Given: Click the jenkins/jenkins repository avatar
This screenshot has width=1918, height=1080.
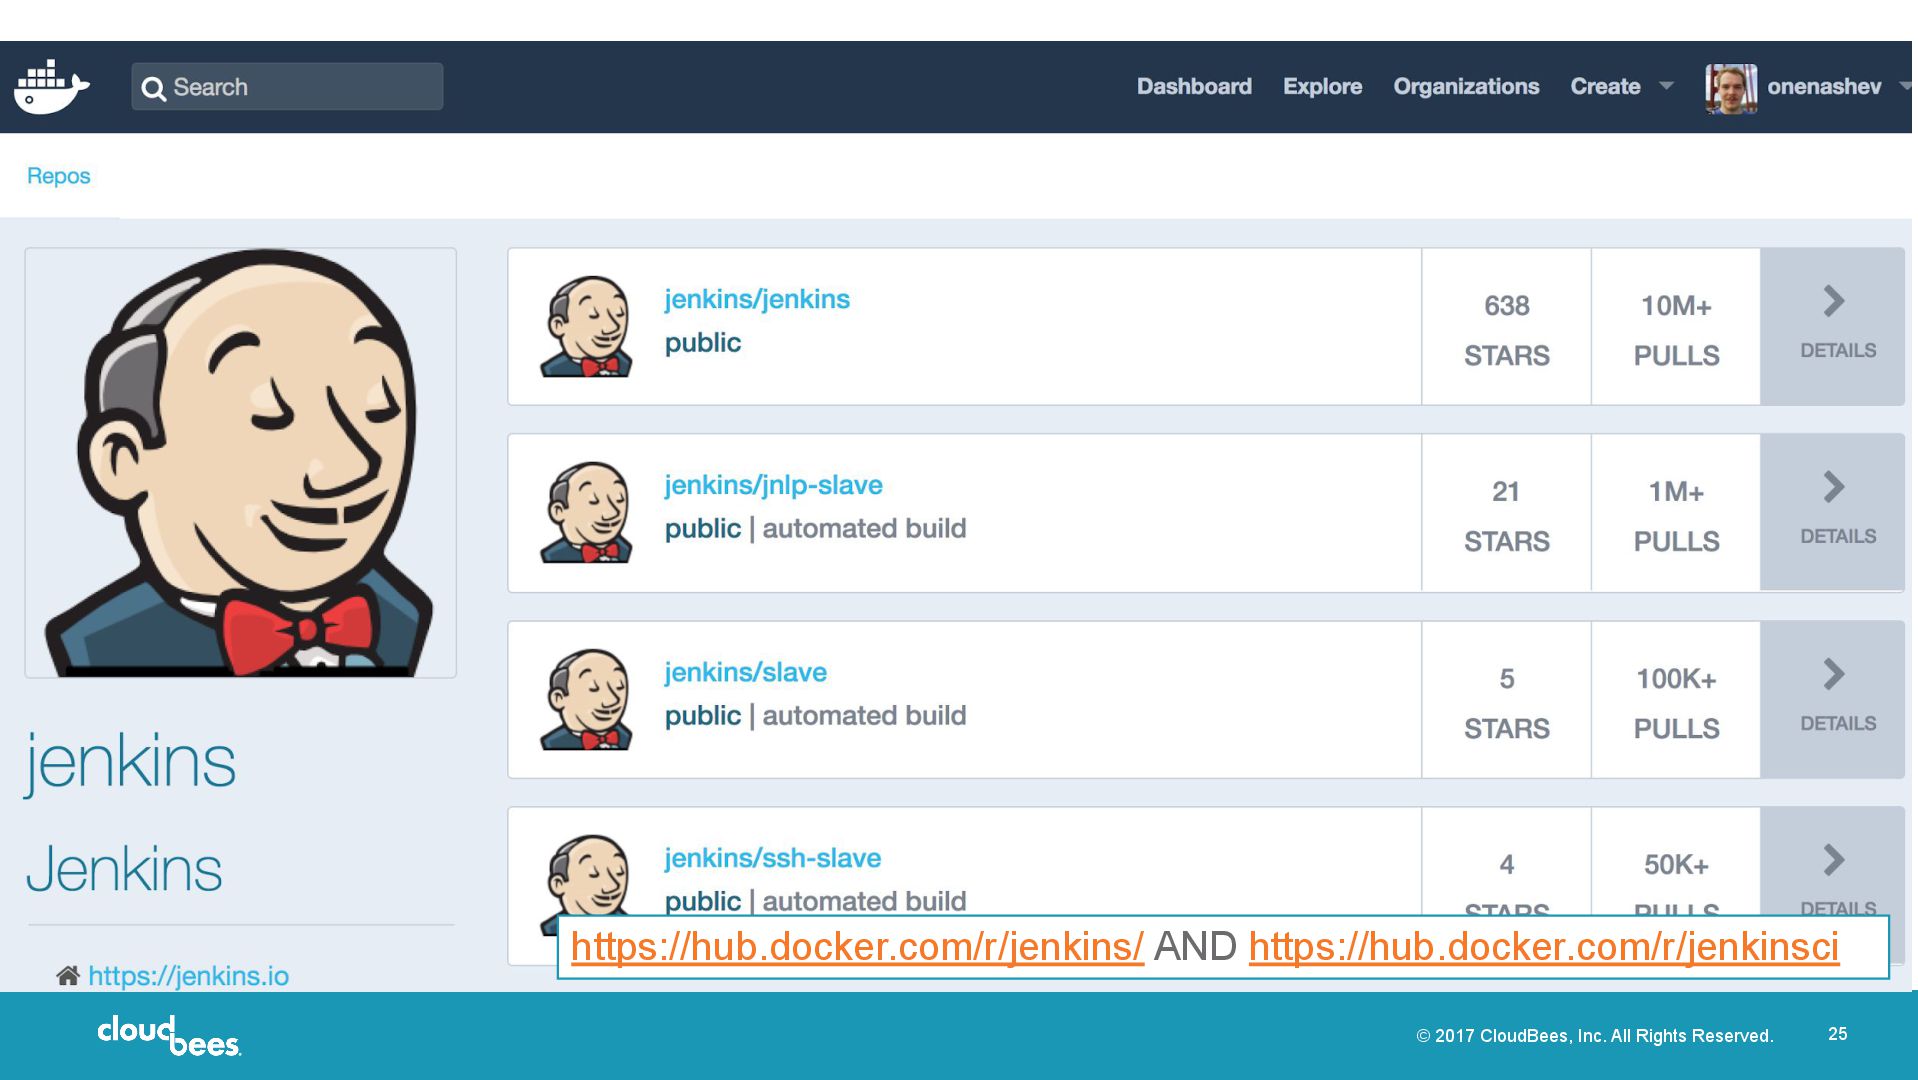Looking at the screenshot, I should tap(586, 326).
